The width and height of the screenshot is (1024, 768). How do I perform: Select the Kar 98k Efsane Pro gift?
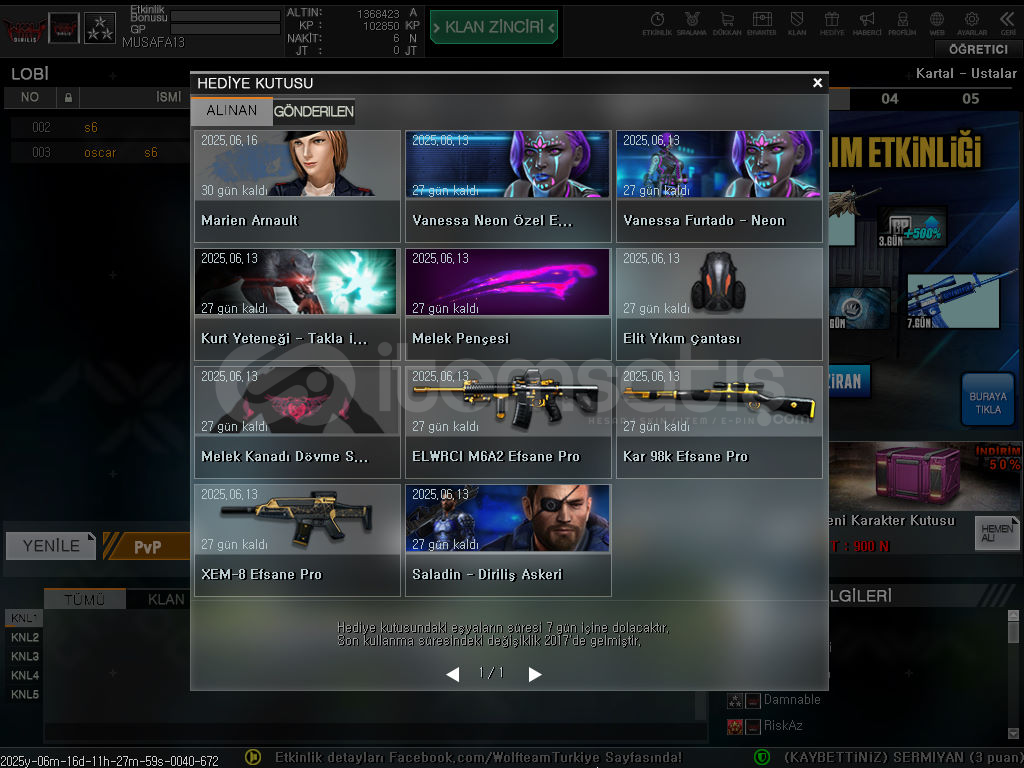pyautogui.click(x=719, y=423)
